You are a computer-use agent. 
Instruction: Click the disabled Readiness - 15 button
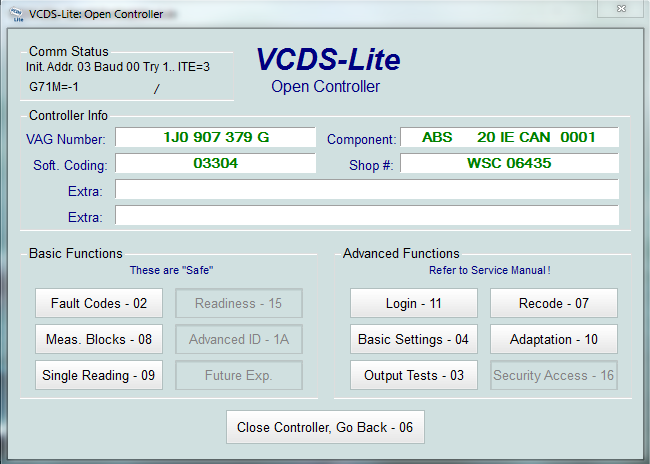(x=239, y=303)
